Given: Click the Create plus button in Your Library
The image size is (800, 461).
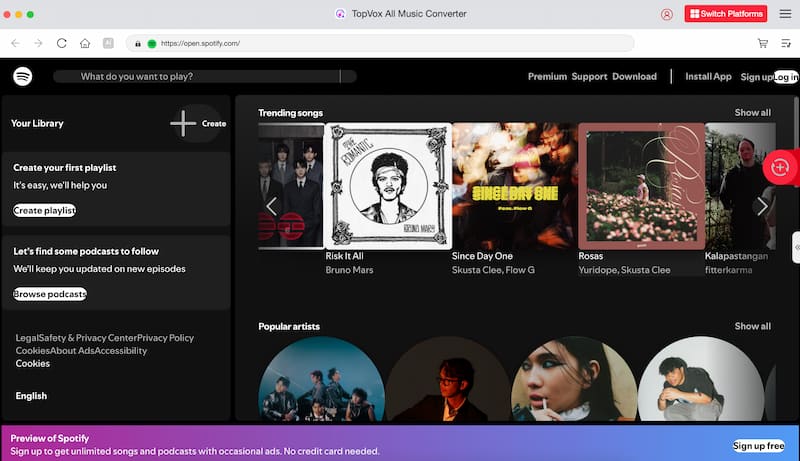Looking at the screenshot, I should click(x=198, y=123).
